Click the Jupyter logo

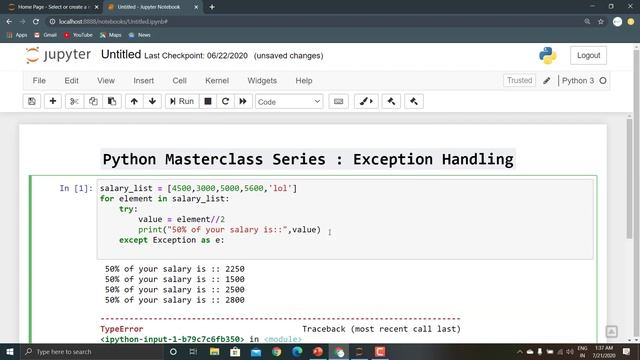tap(58, 55)
